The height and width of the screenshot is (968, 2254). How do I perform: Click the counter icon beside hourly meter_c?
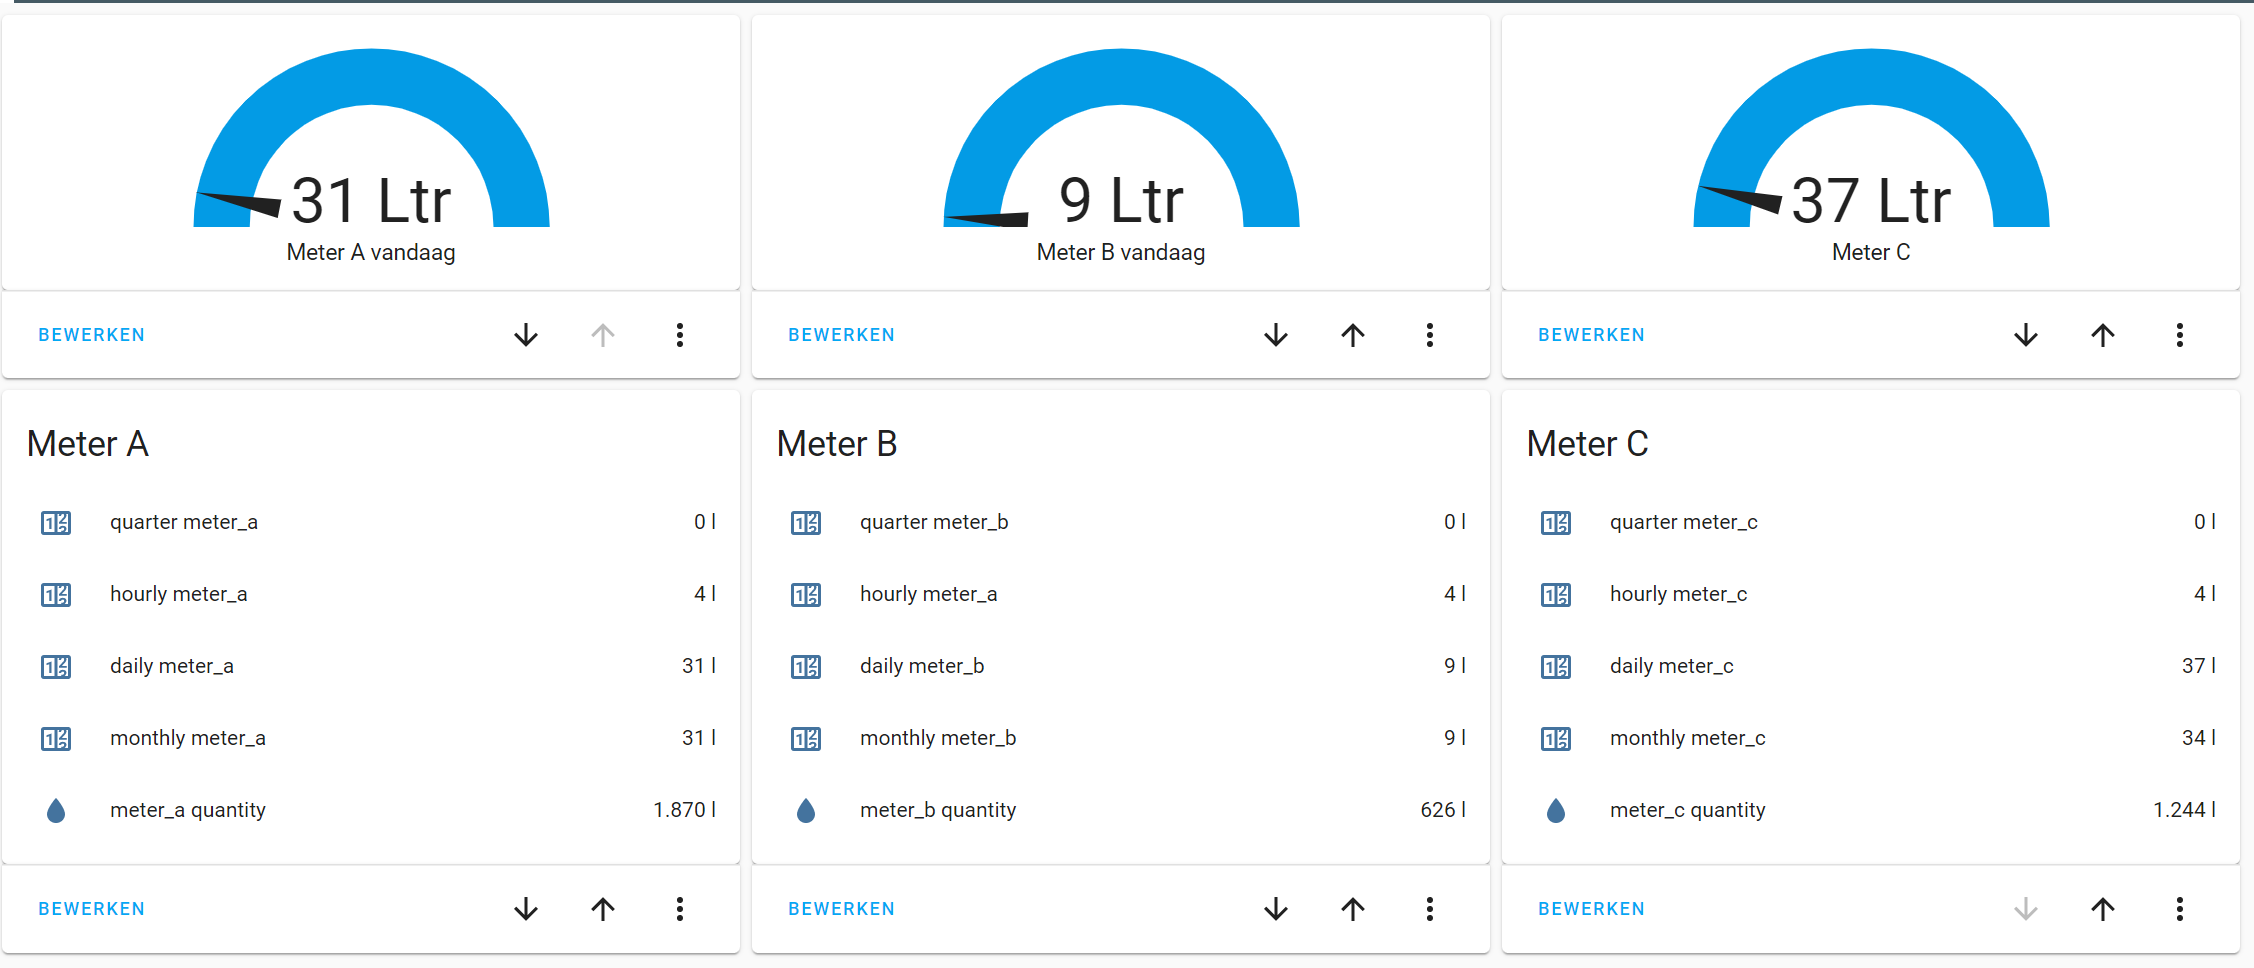(x=1556, y=594)
